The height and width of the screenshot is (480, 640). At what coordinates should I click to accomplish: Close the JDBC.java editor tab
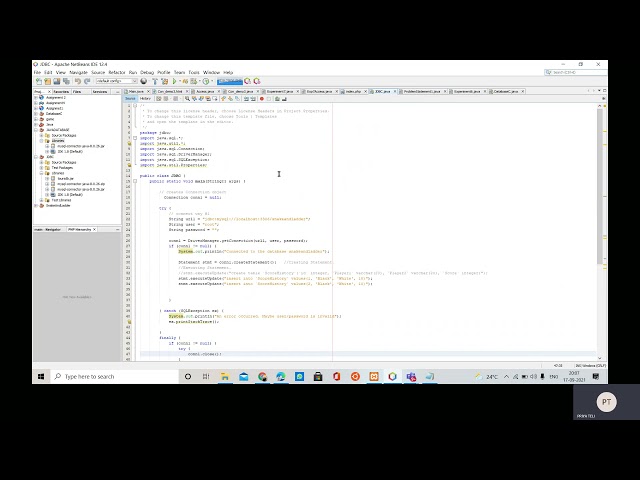(x=395, y=91)
